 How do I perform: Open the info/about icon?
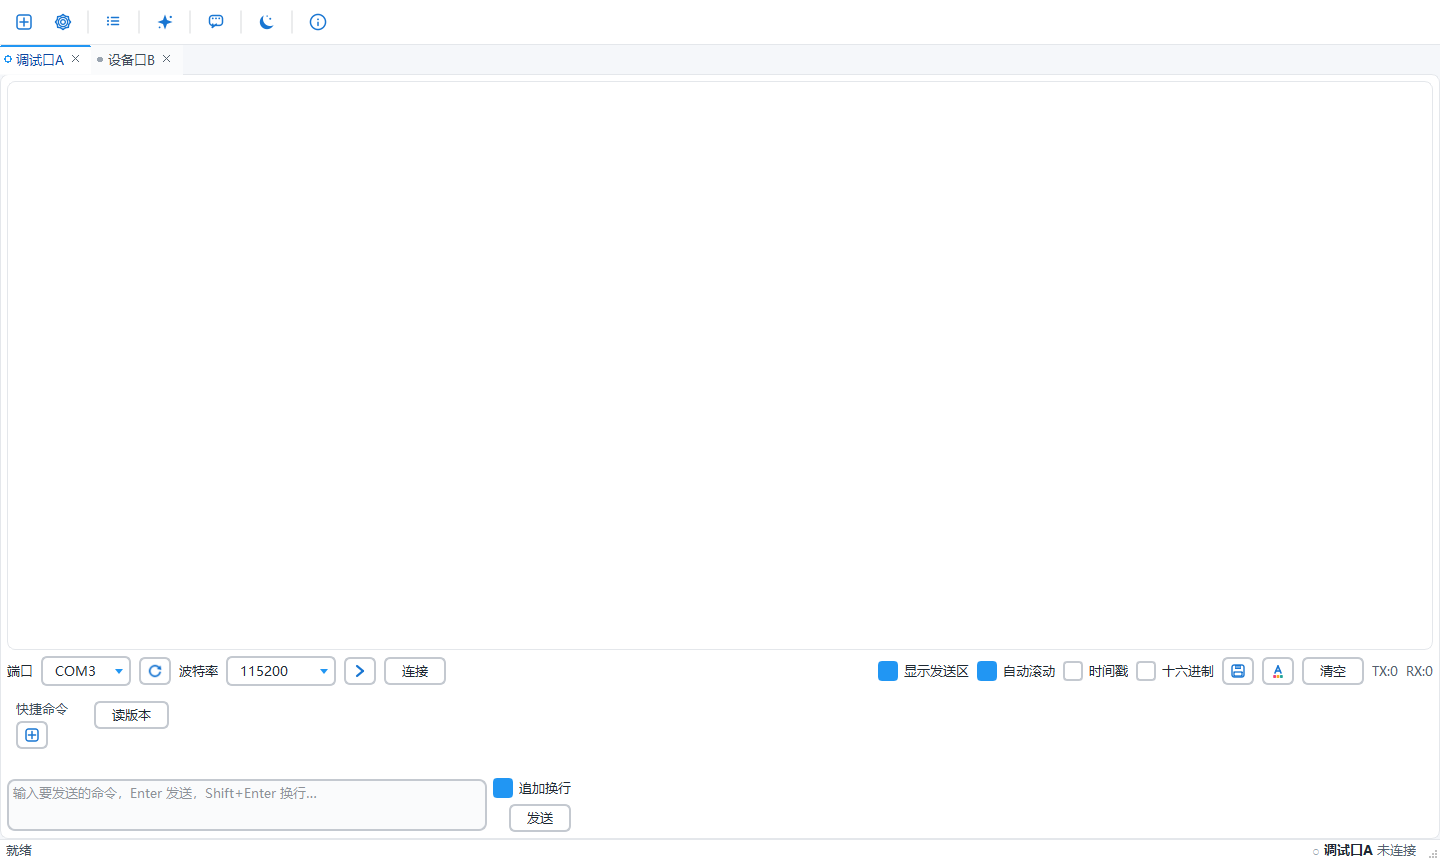tap(318, 22)
